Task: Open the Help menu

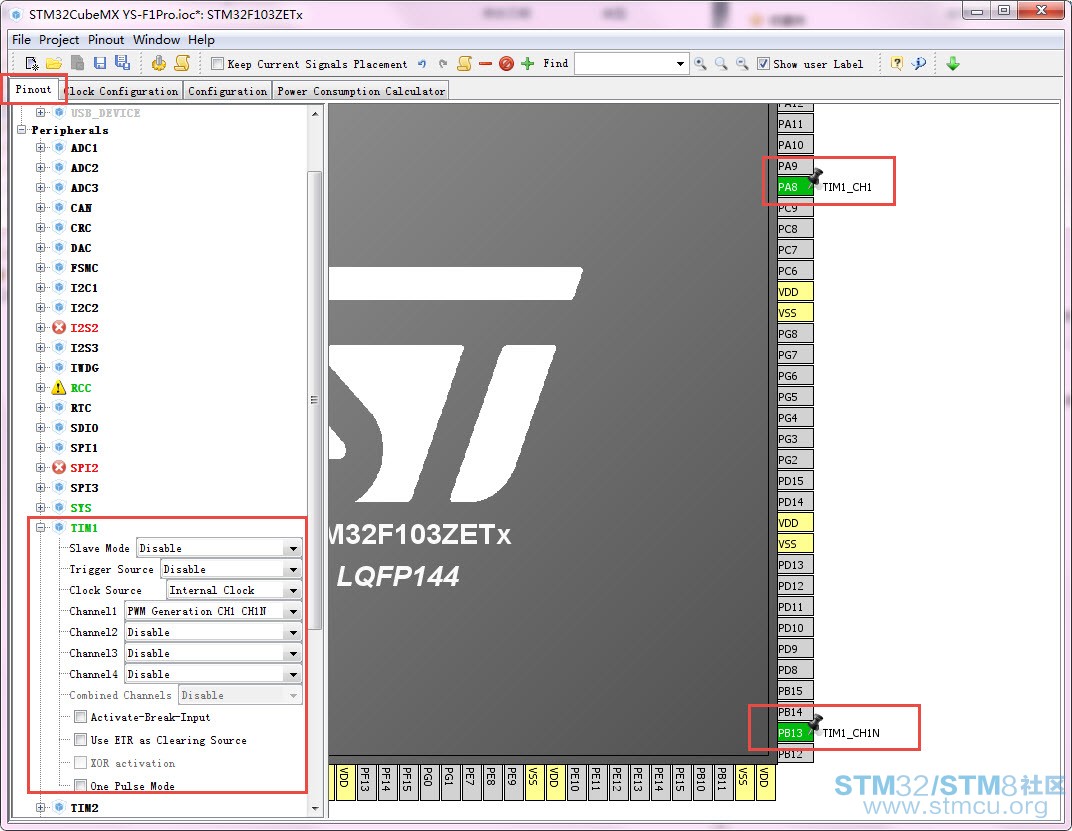Action: point(201,40)
